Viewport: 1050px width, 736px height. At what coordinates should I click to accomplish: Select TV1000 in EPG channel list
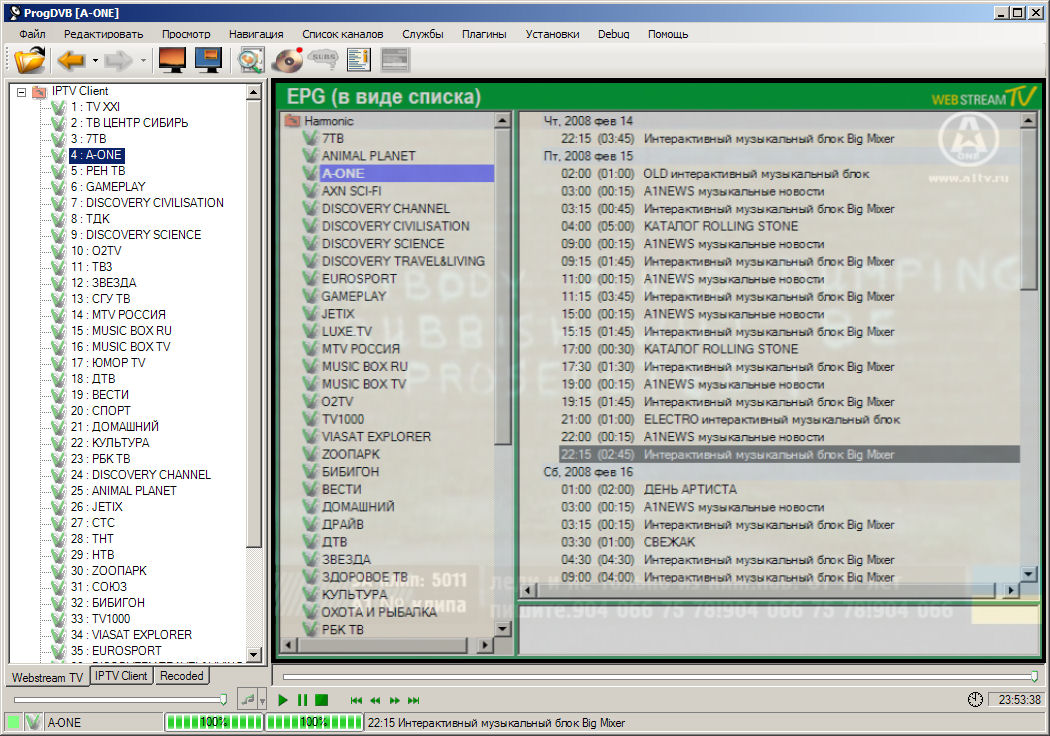[x=343, y=419]
